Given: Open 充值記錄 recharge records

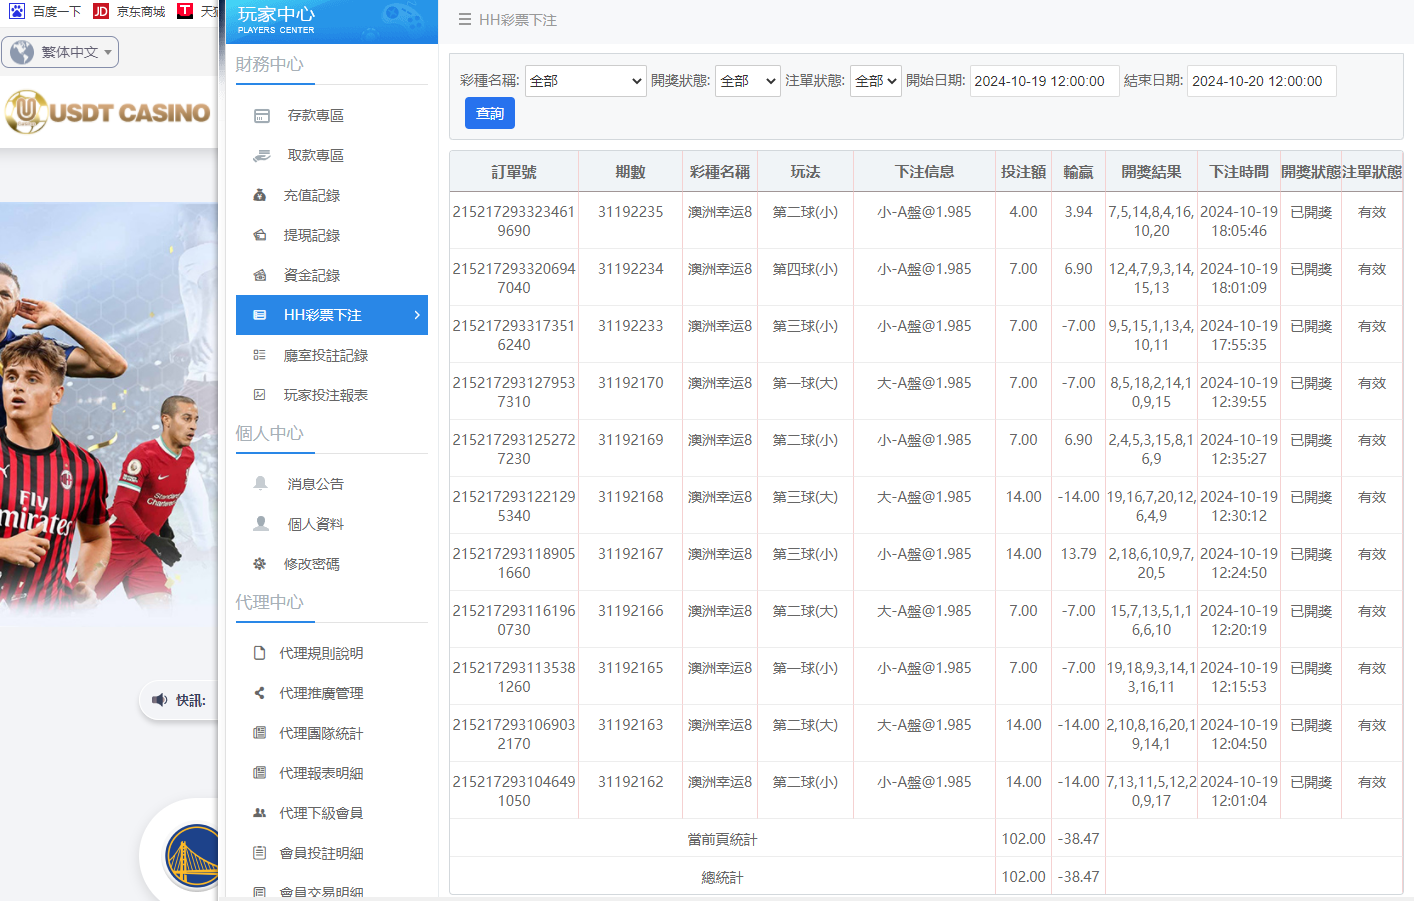Looking at the screenshot, I should point(261,195).
